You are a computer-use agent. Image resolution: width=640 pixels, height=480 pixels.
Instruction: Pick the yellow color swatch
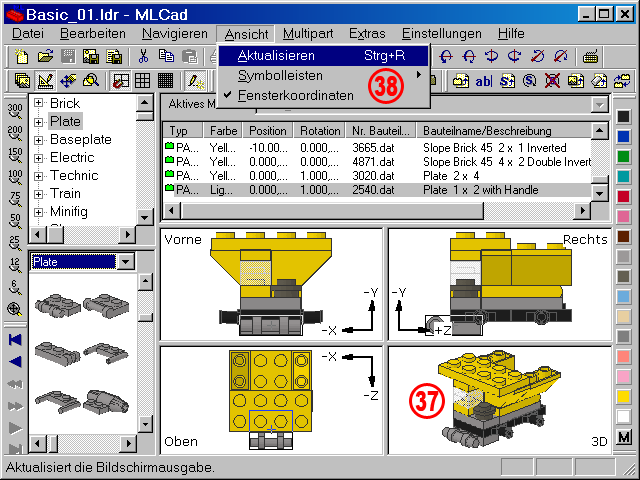(x=623, y=396)
